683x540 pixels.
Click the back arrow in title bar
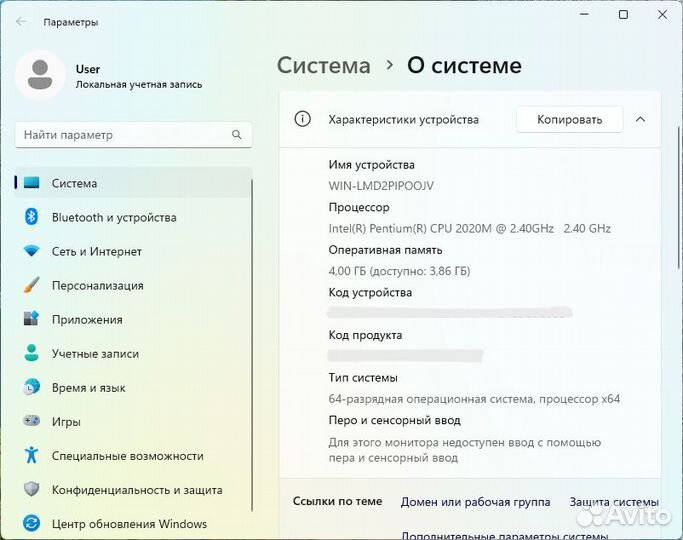point(21,21)
